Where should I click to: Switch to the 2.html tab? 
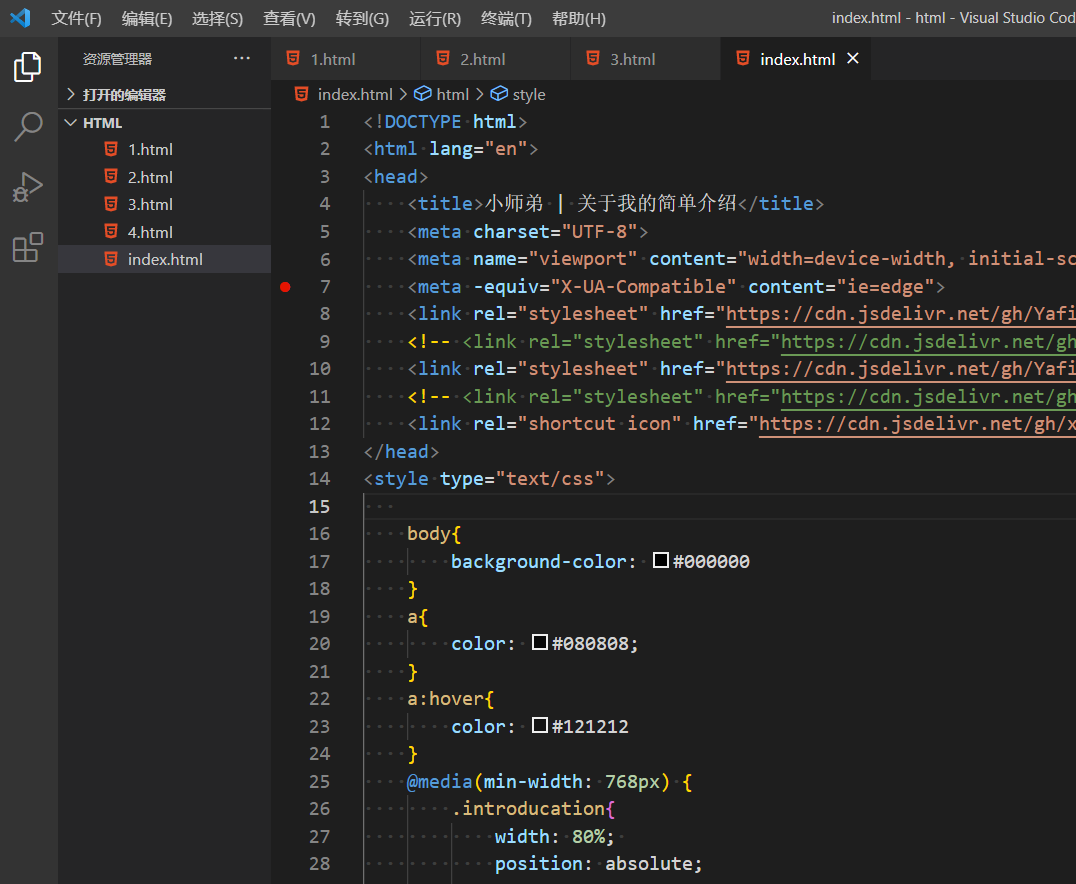tap(495, 59)
